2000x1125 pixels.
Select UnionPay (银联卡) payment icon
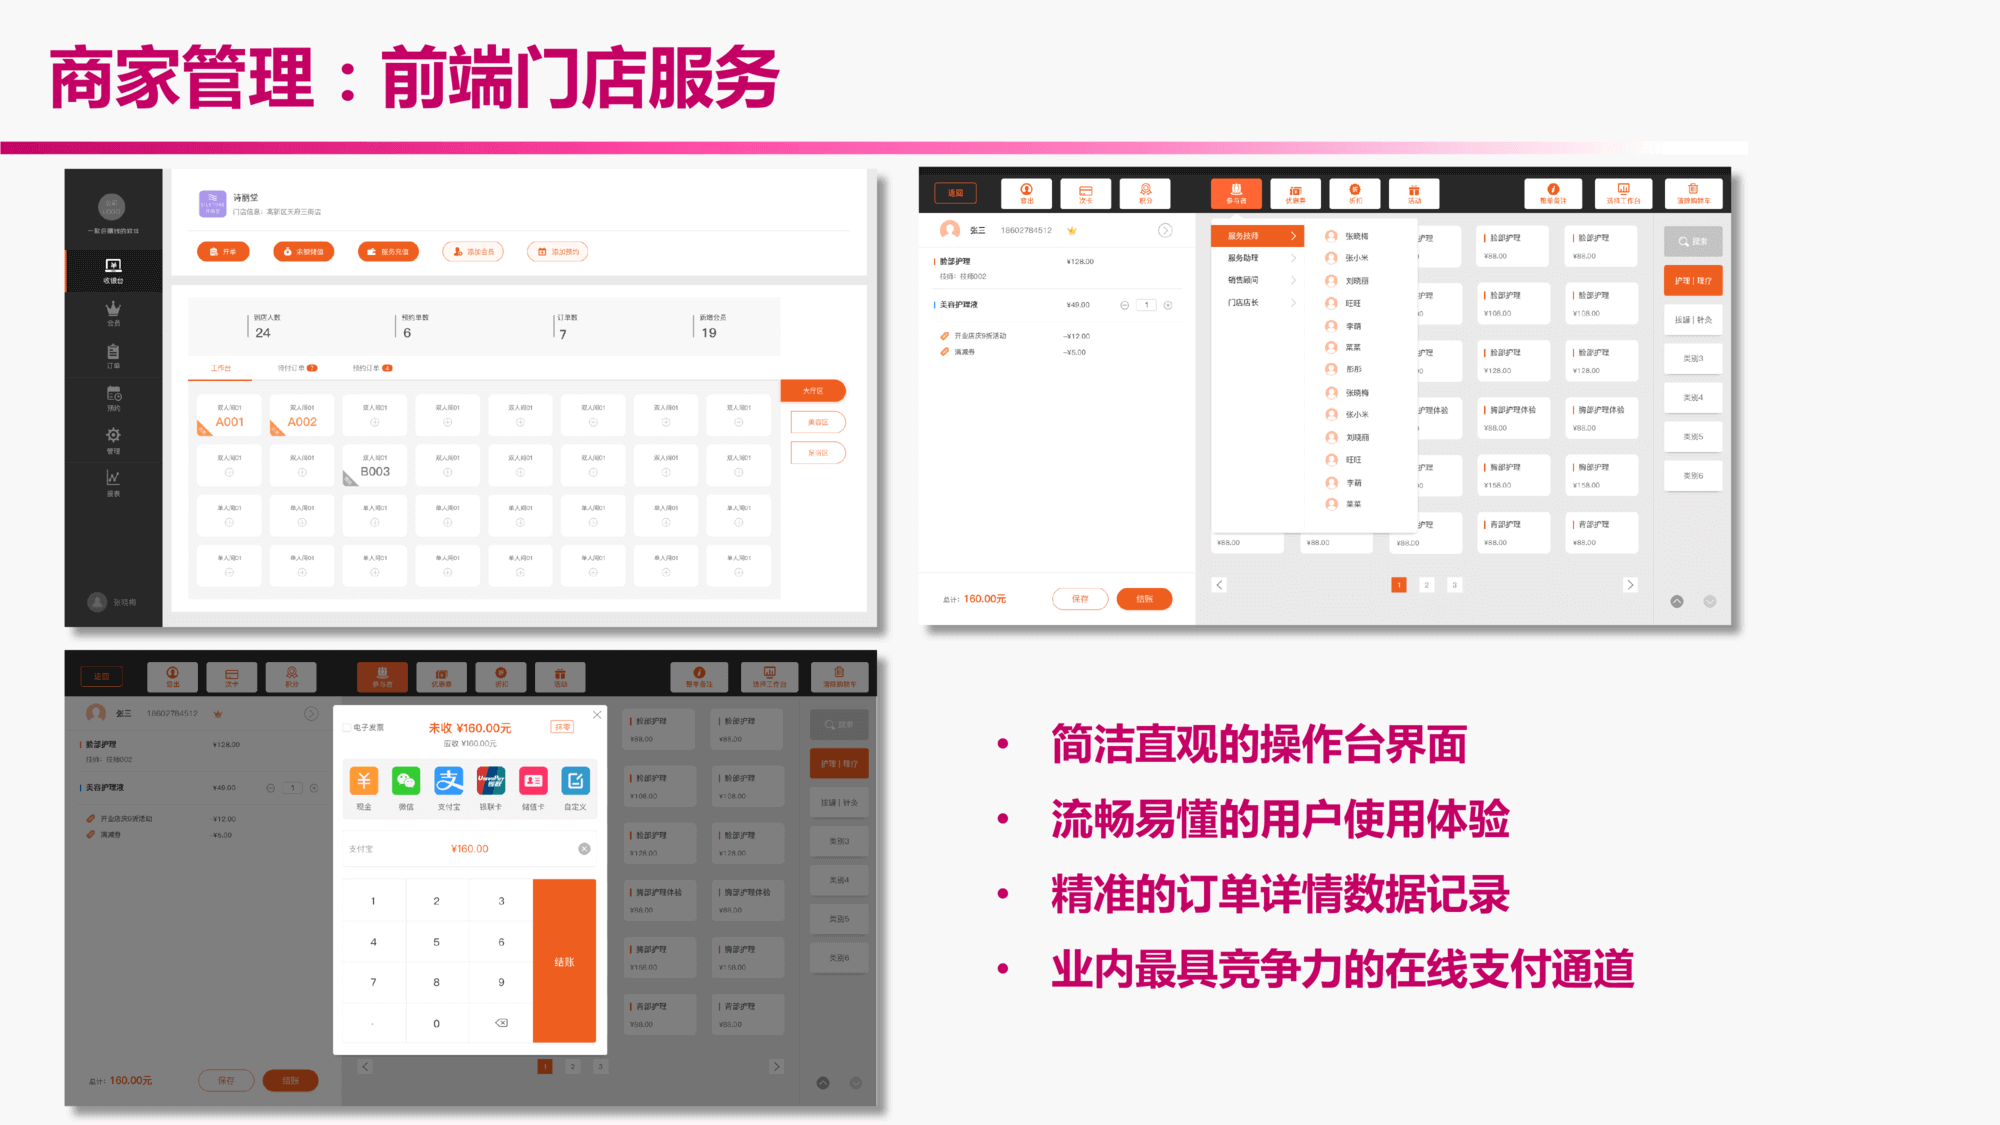click(491, 782)
